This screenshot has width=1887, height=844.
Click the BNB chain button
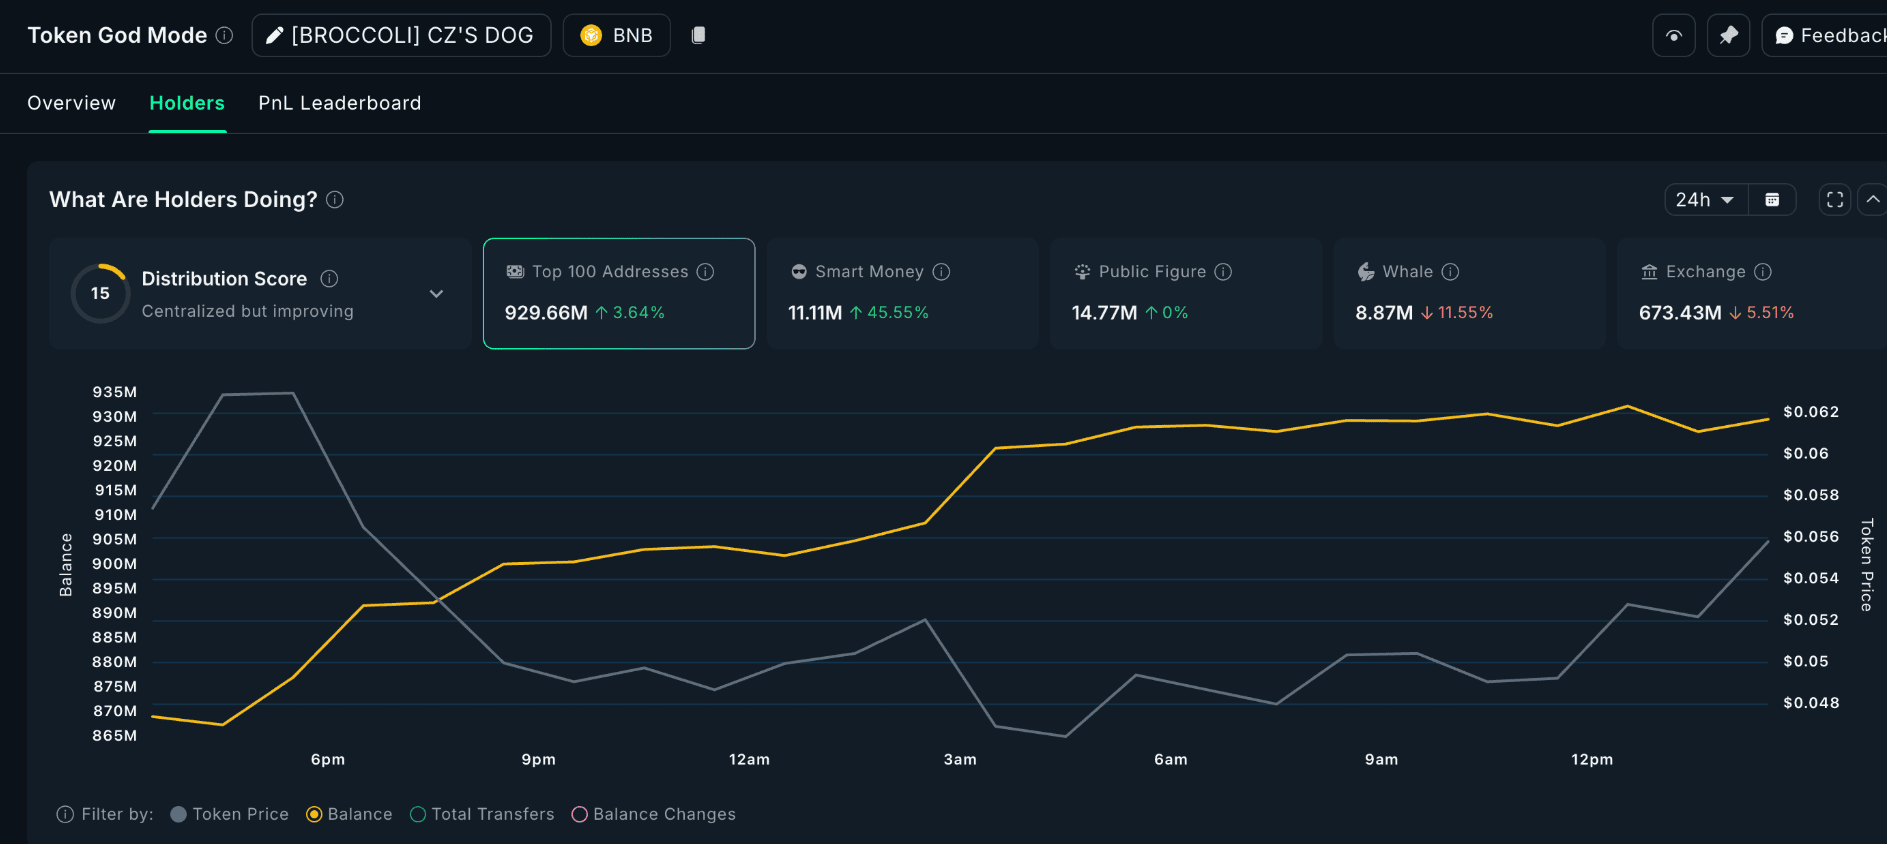click(616, 36)
